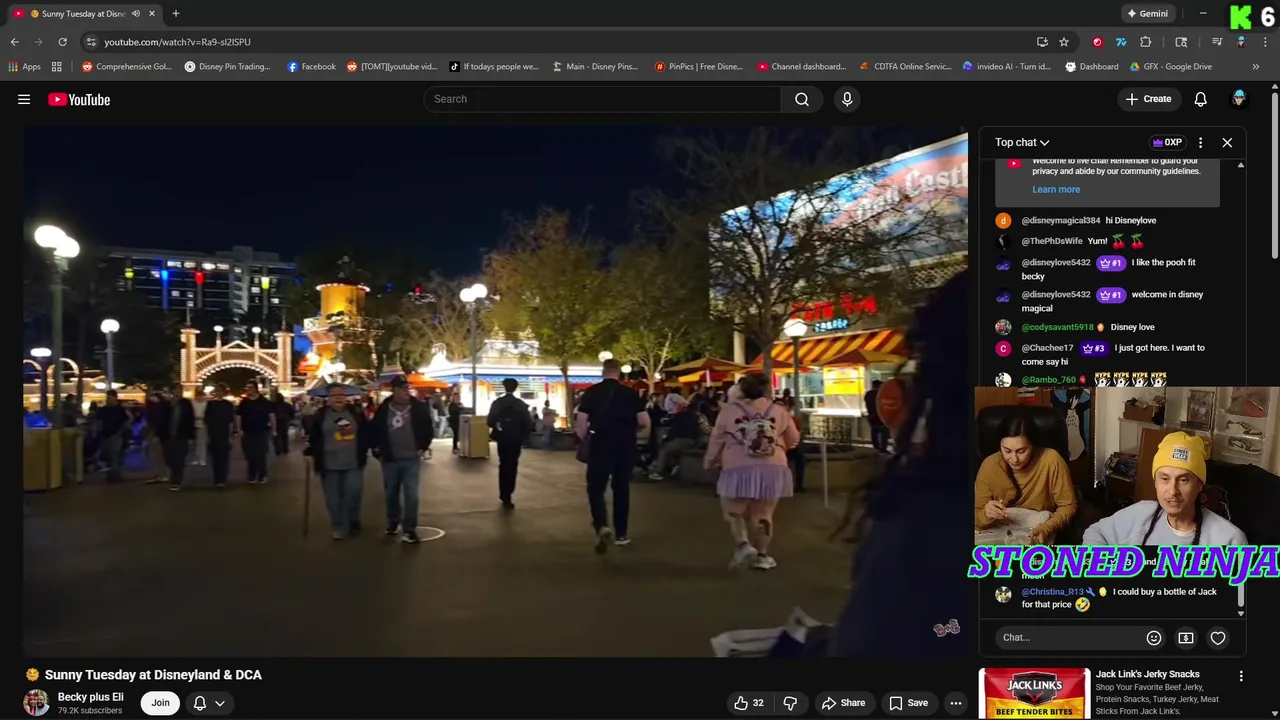
Task: Open Chrome media controls icon
Action: (x=1217, y=42)
